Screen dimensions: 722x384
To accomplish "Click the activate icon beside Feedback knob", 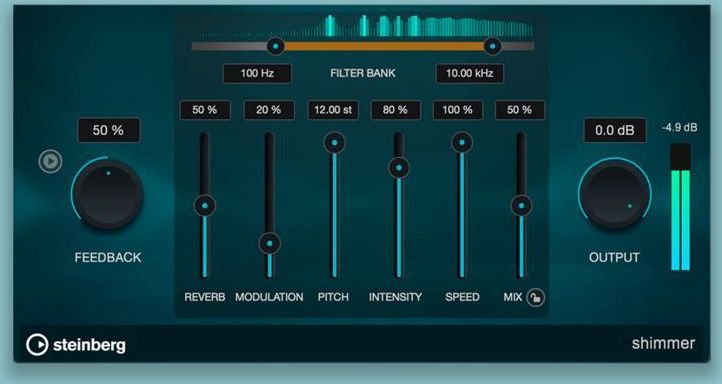I will (50, 161).
